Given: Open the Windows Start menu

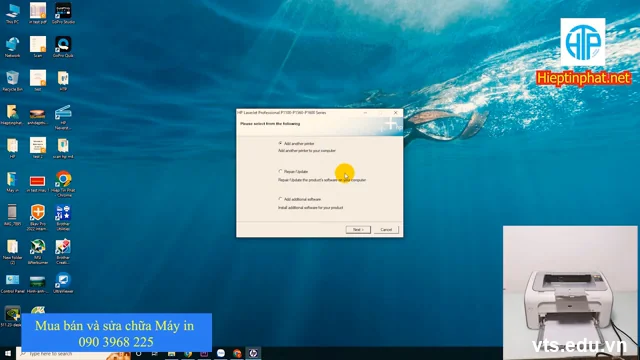Looking at the screenshot, I should (x=7, y=353).
